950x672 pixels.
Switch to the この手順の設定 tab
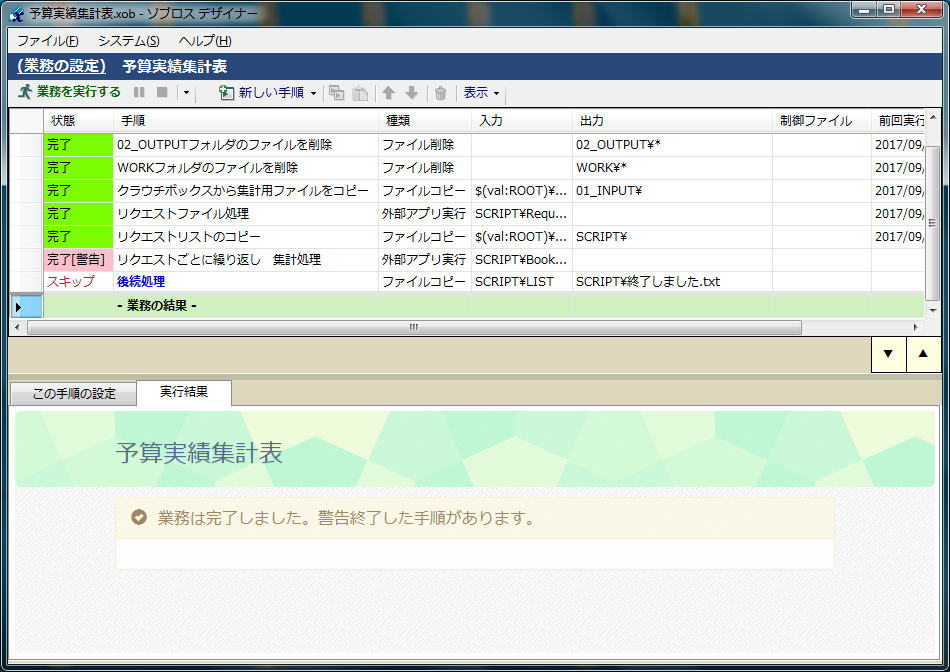[74, 393]
